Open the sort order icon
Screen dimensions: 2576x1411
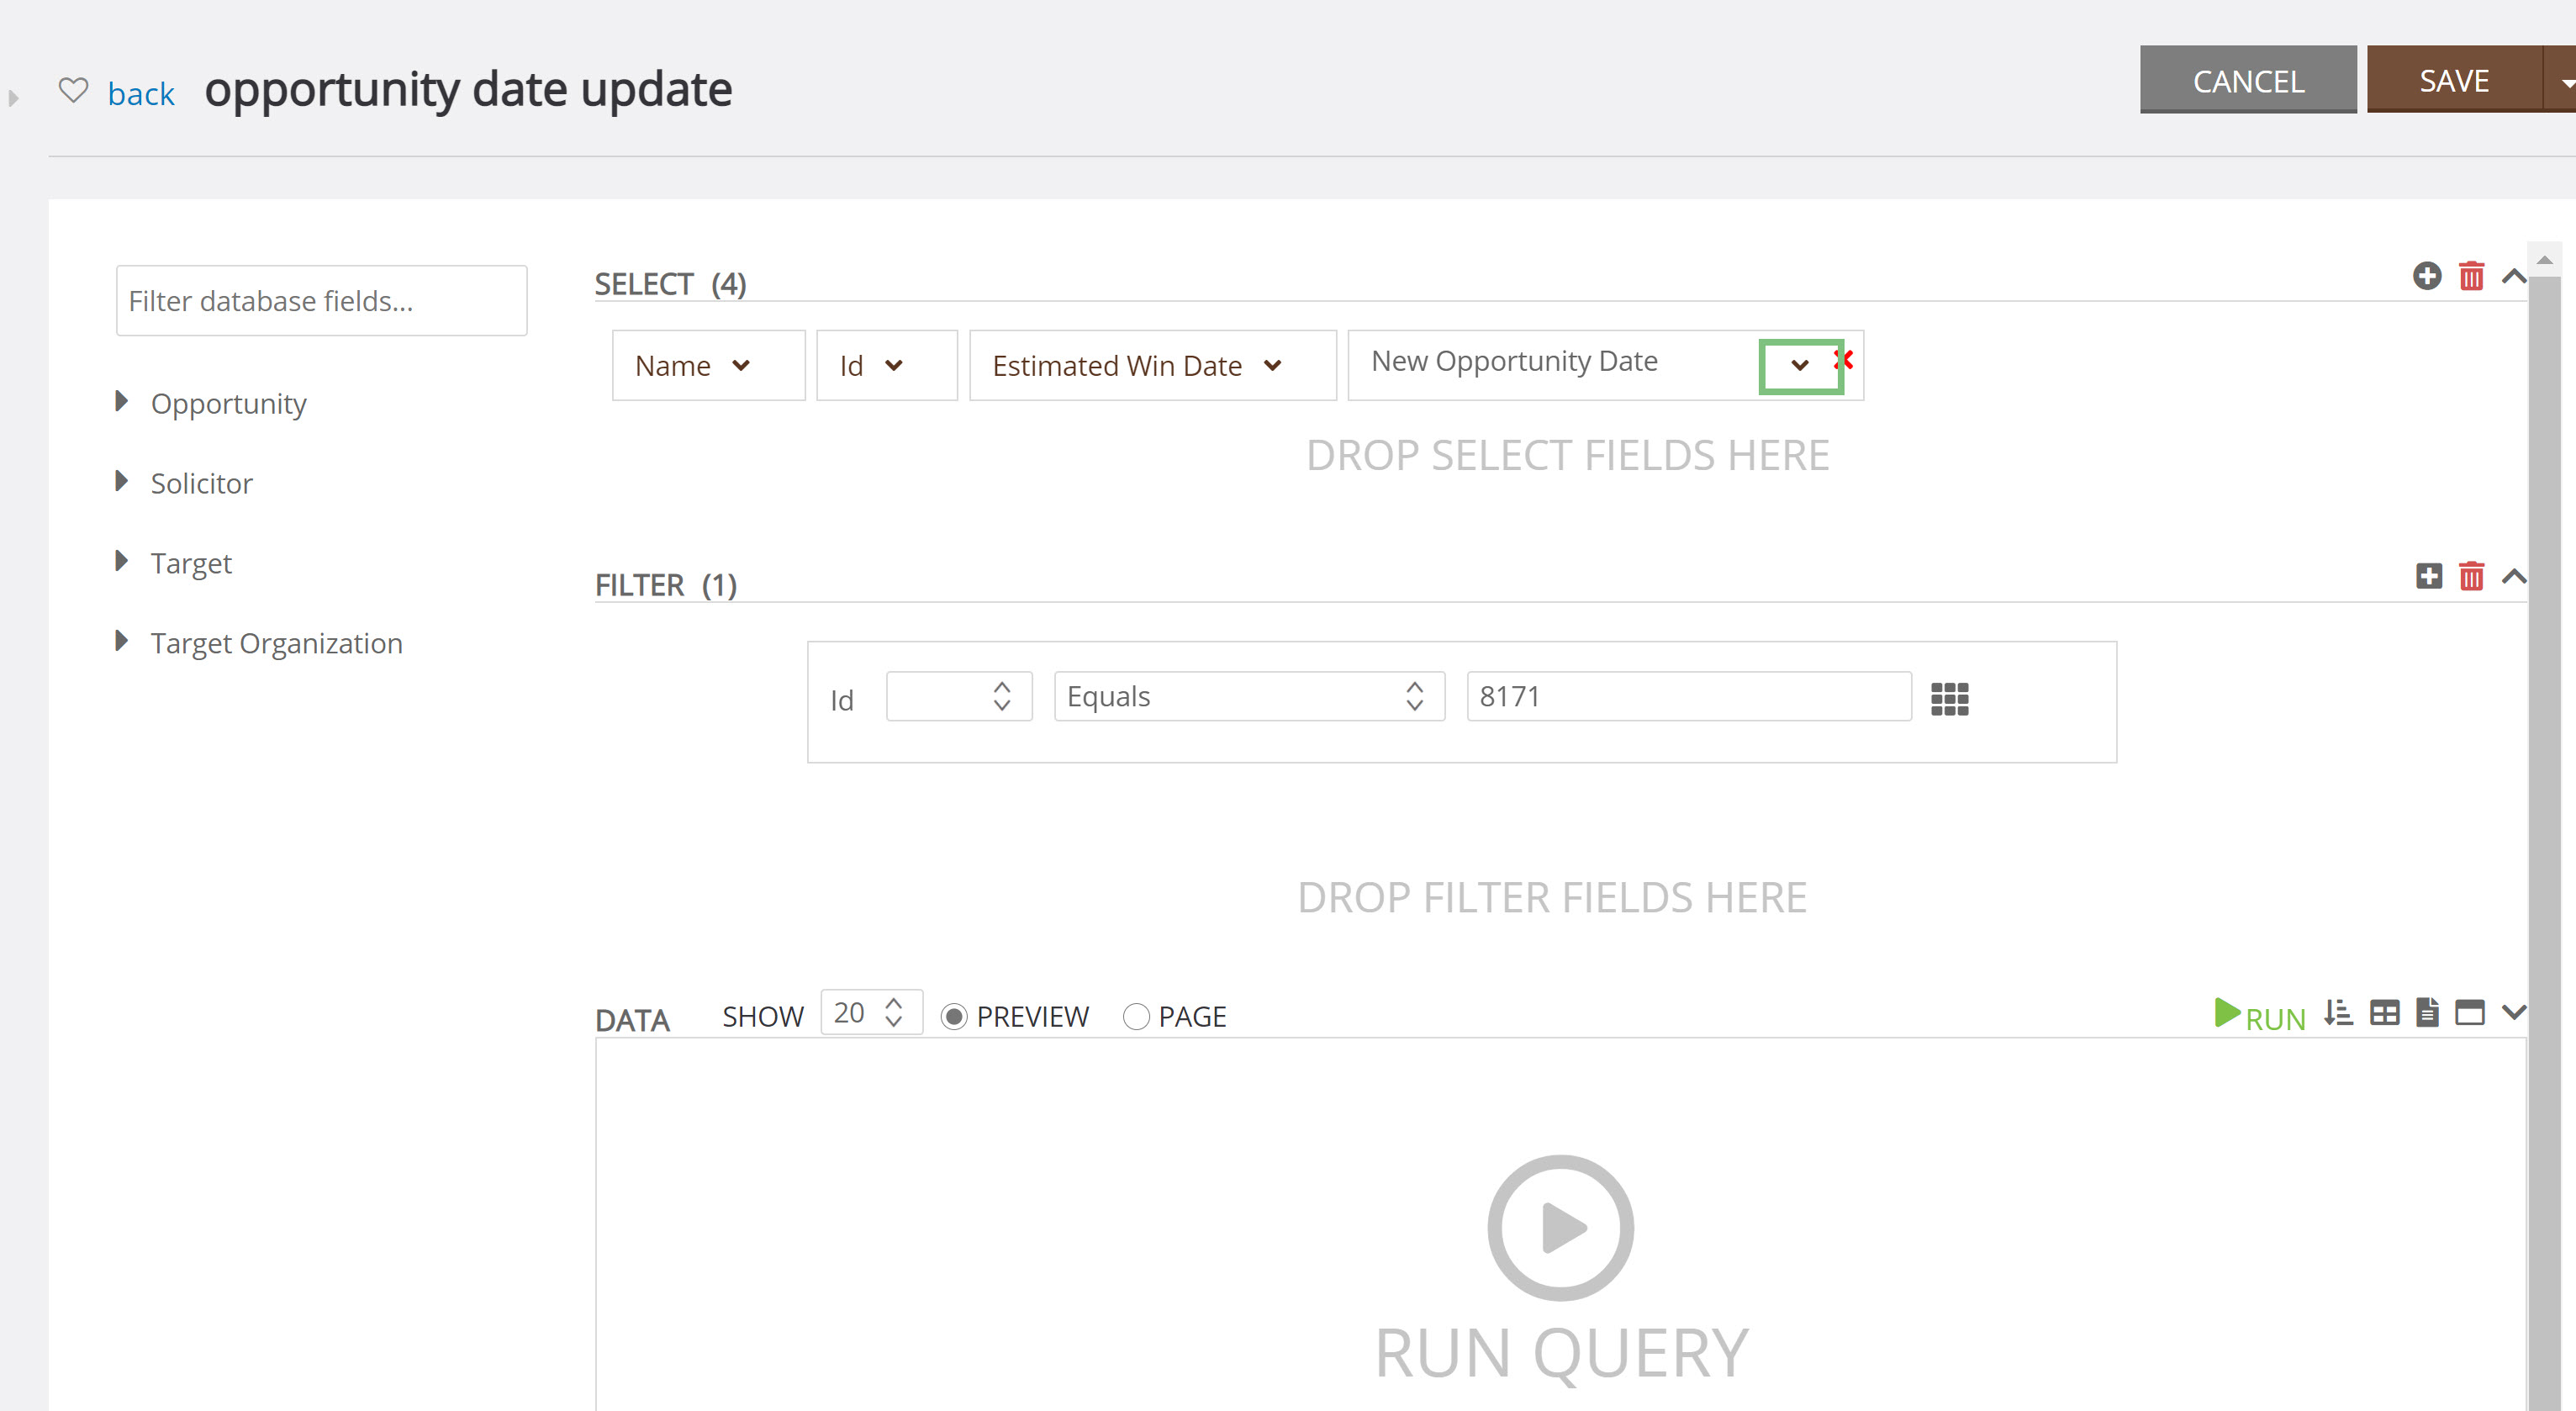[x=2338, y=1013]
